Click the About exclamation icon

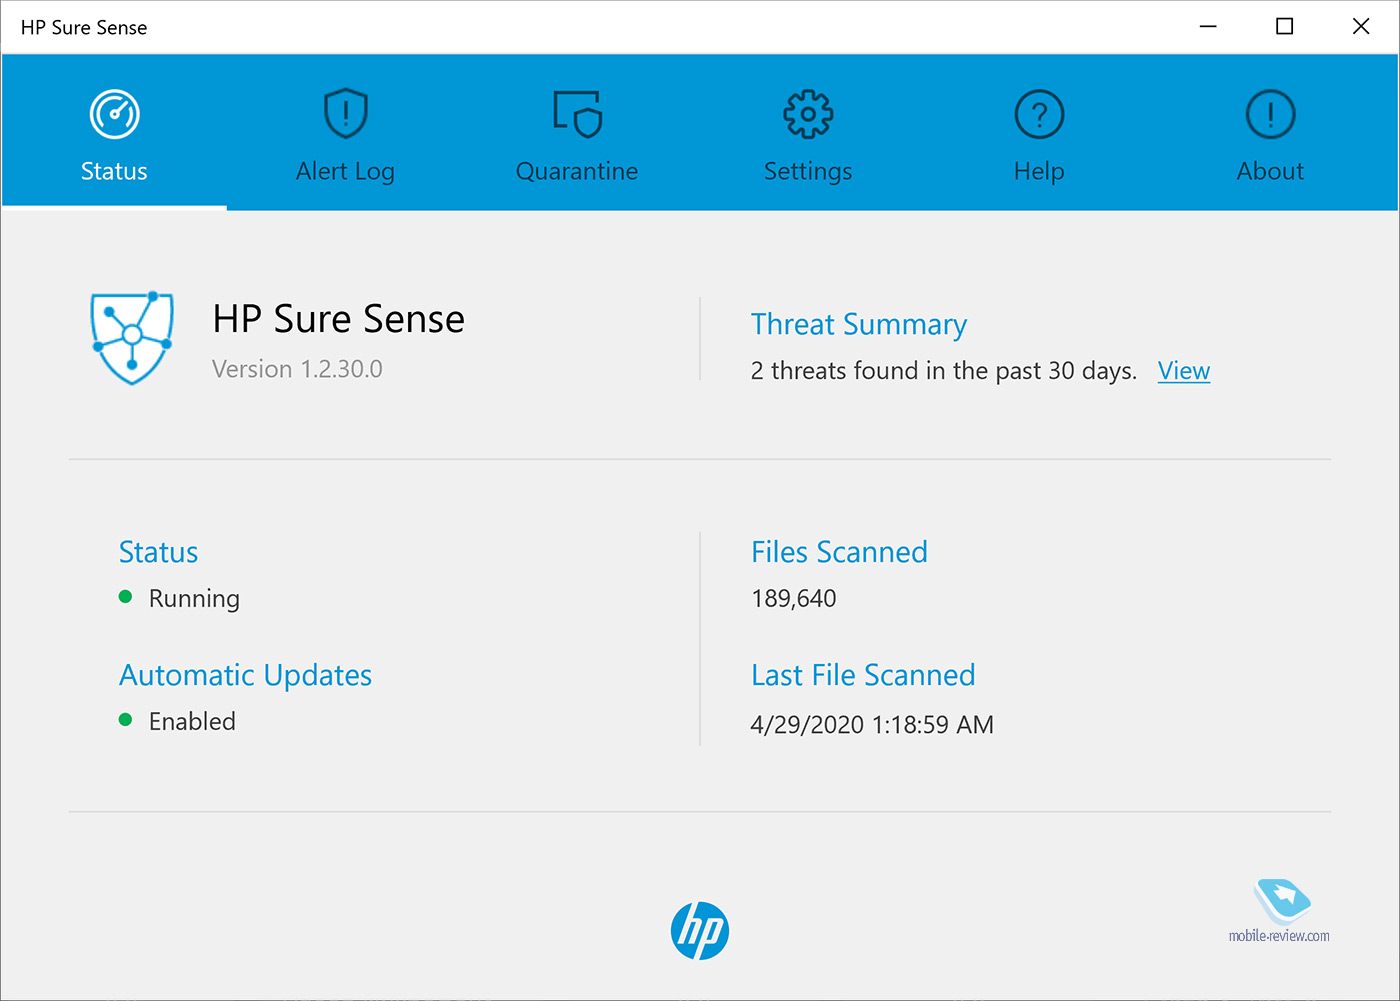[1270, 114]
